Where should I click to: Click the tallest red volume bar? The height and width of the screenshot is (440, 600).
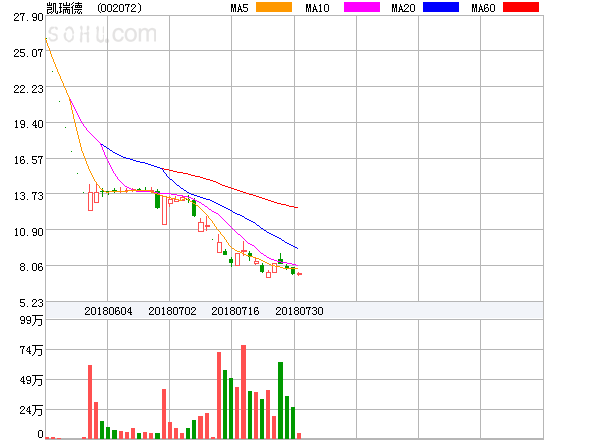tap(243, 392)
